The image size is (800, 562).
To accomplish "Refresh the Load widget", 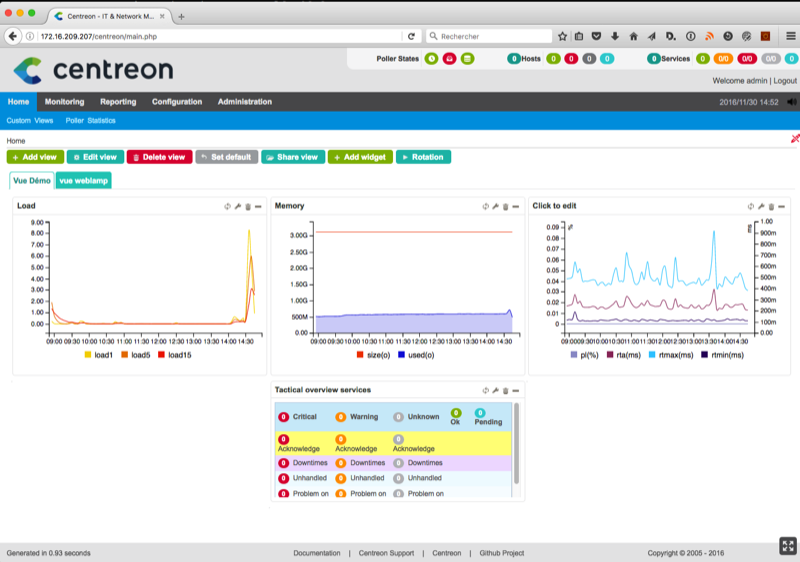I will click(x=227, y=206).
